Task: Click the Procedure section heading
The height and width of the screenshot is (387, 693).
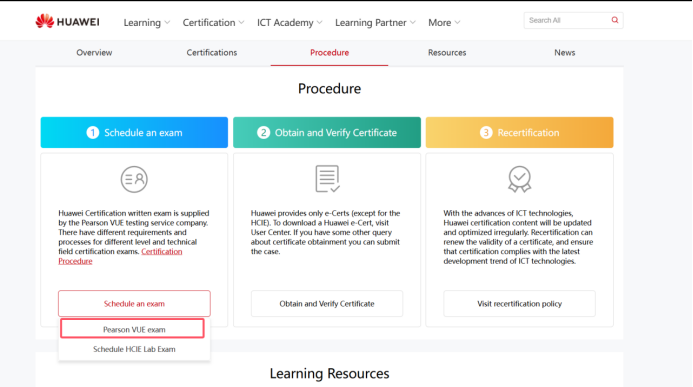Action: click(329, 89)
